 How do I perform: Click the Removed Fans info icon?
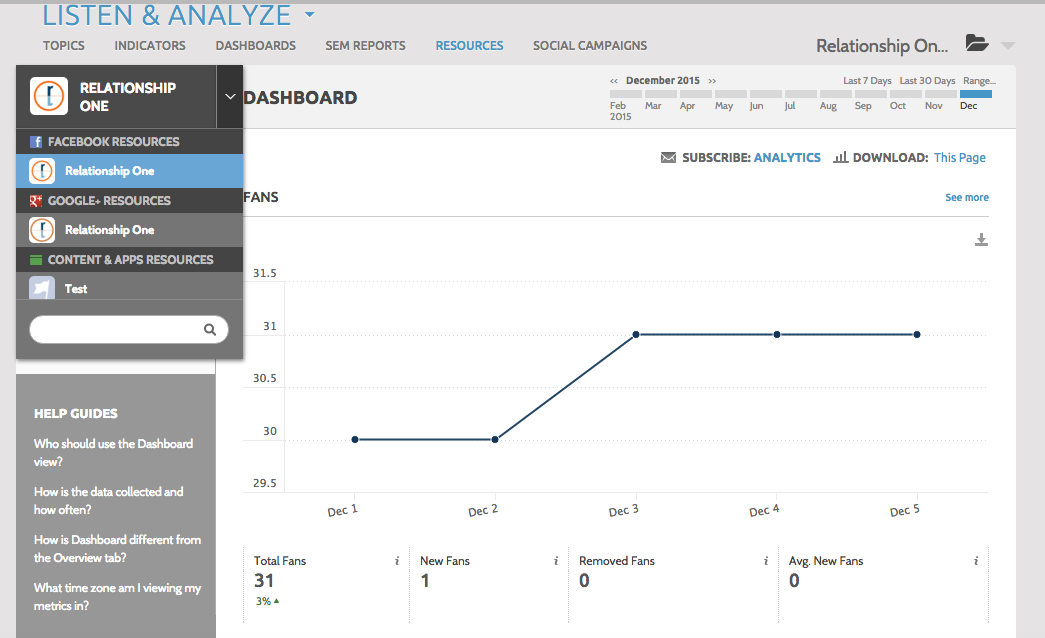click(x=766, y=562)
